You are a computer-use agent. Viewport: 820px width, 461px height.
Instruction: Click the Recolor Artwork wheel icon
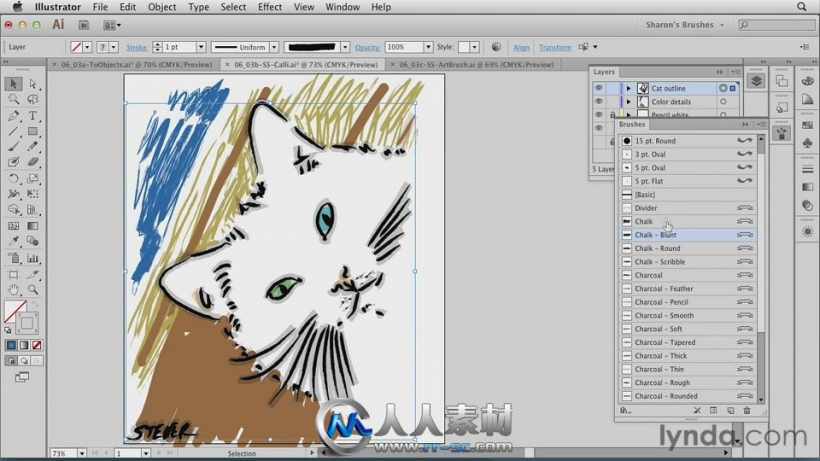click(496, 47)
